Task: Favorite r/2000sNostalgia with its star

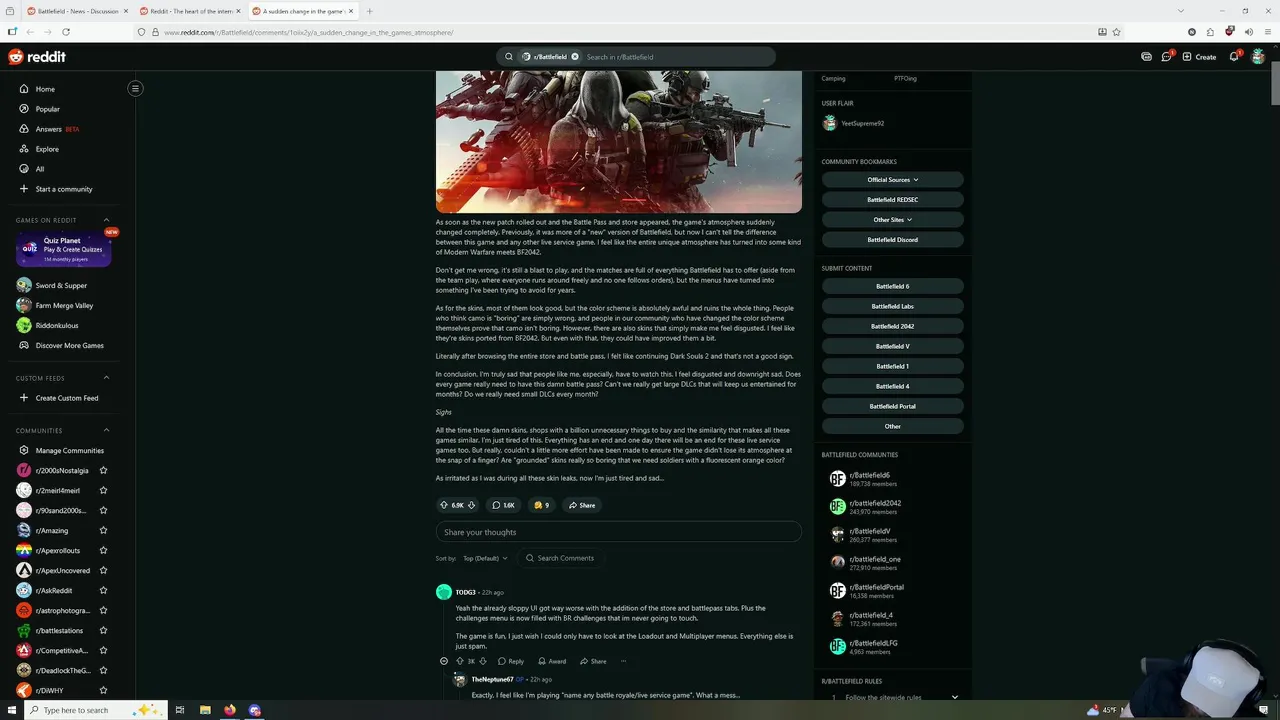Action: point(103,470)
